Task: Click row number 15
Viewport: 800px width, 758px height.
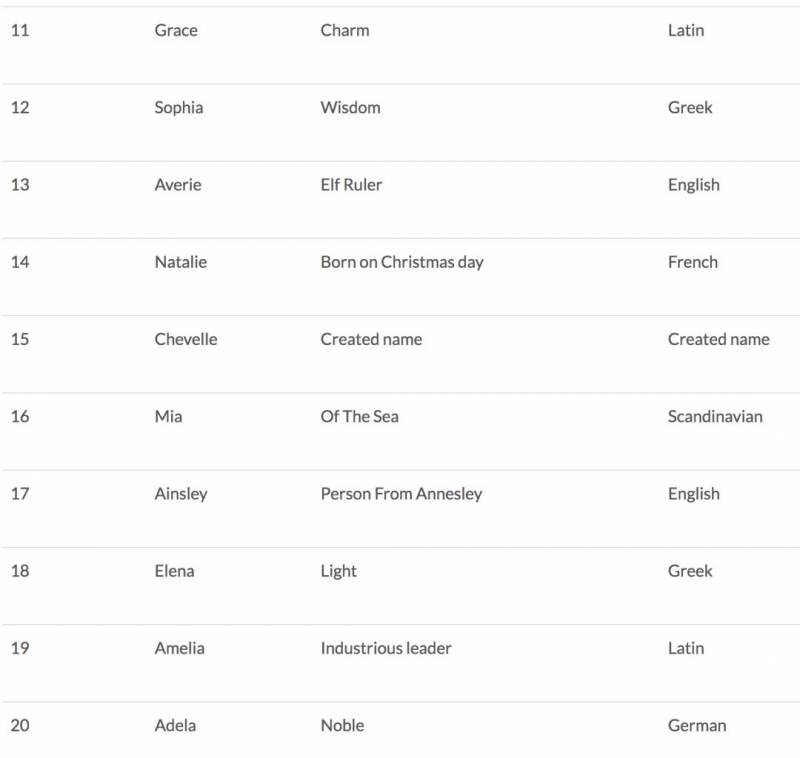Action: click(20, 339)
